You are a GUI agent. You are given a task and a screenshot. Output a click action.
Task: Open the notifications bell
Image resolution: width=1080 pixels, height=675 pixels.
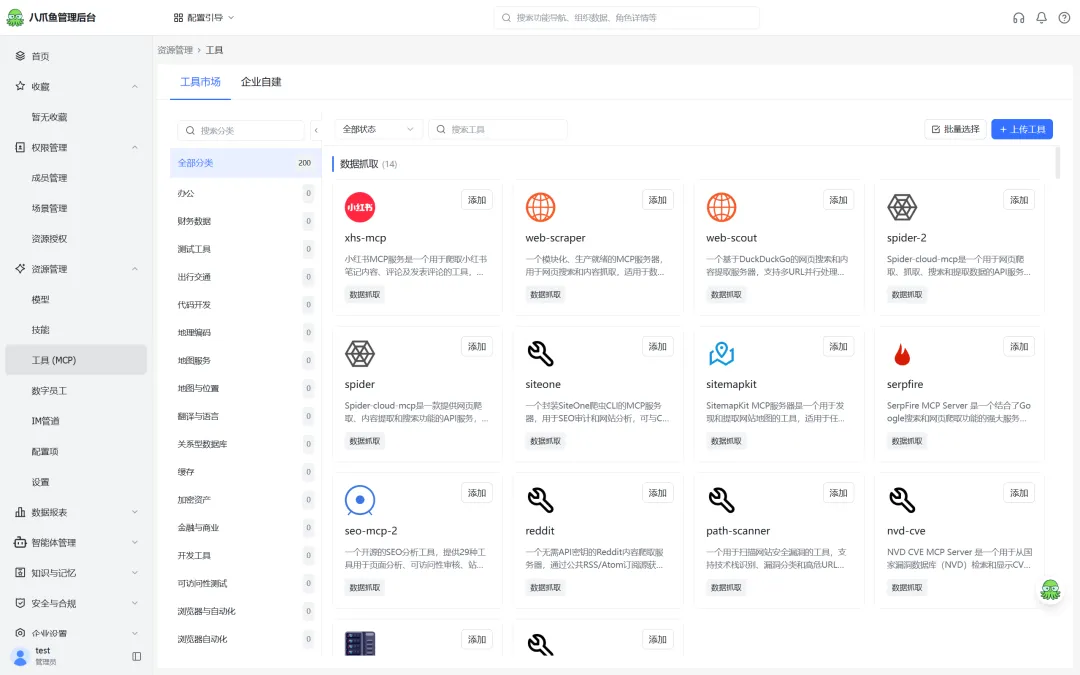1041,18
